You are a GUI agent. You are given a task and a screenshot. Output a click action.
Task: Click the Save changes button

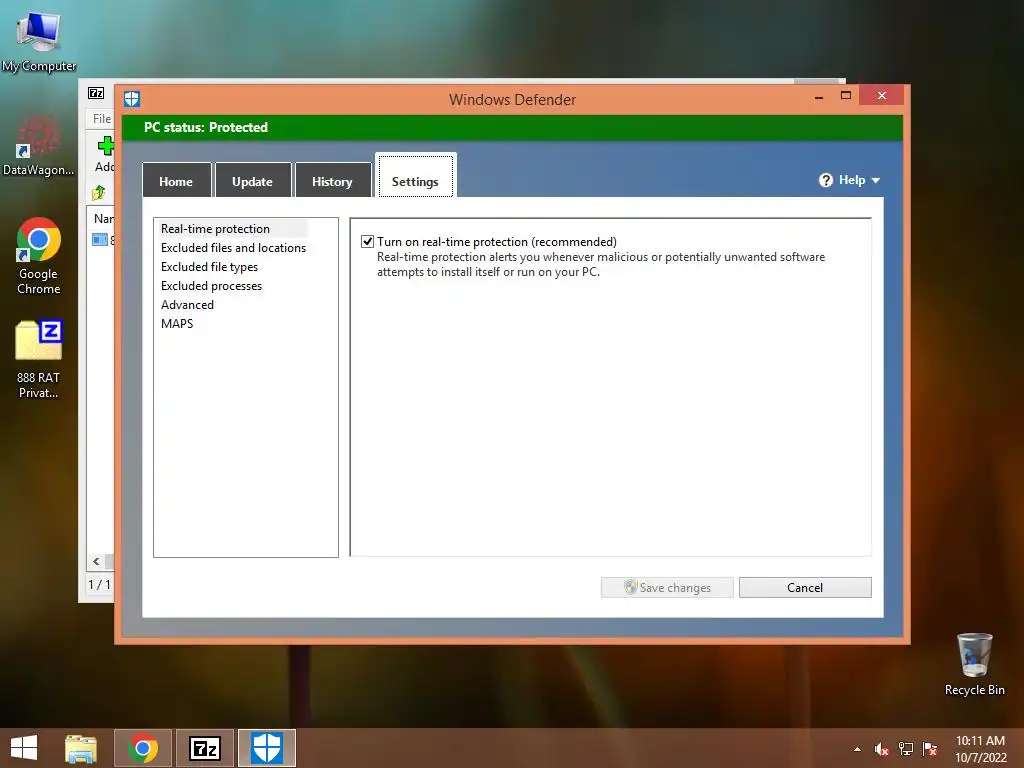click(667, 587)
